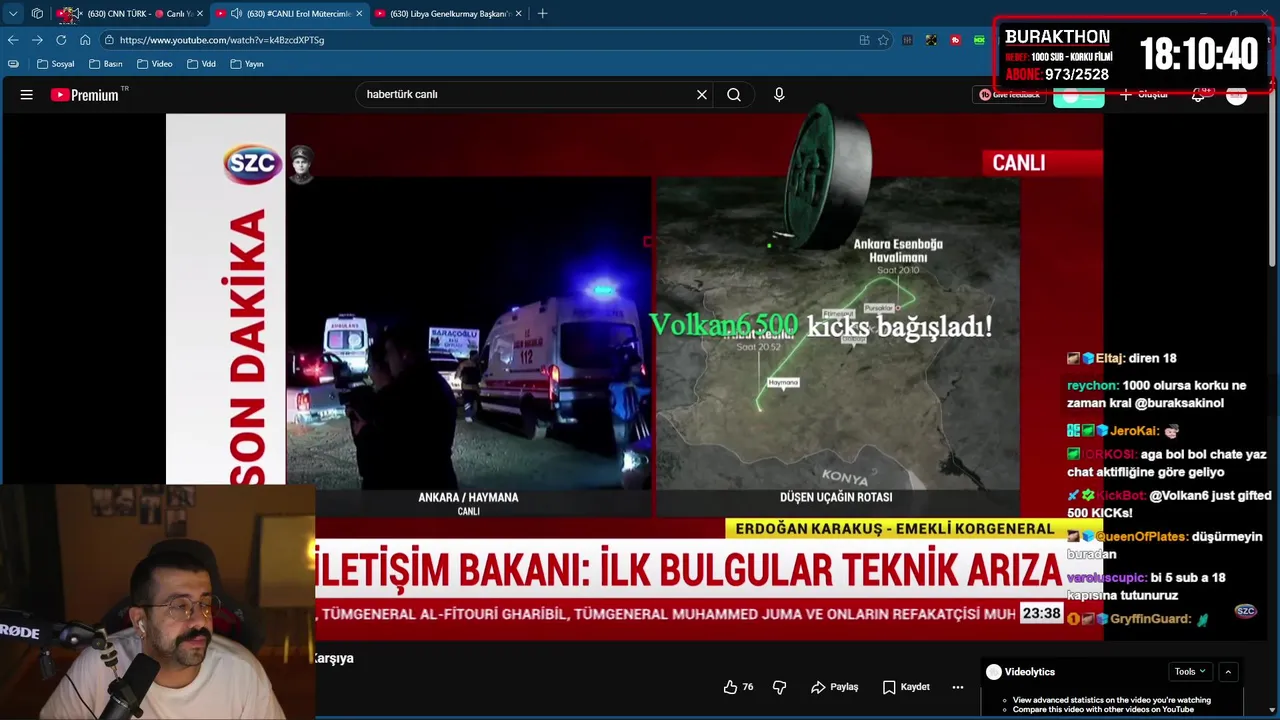Run search with the magnifier button

pyautogui.click(x=734, y=95)
